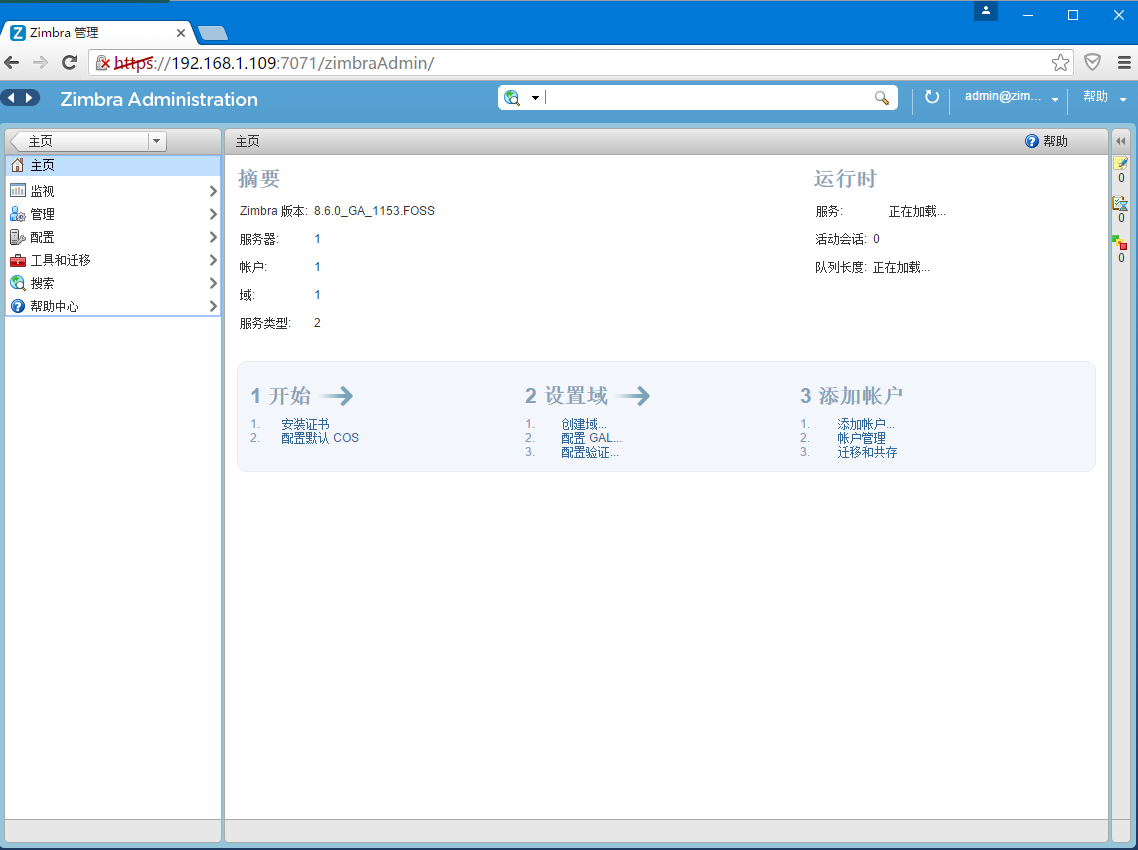Click the 帮助中心 question mark icon
The height and width of the screenshot is (850, 1138).
click(x=17, y=306)
